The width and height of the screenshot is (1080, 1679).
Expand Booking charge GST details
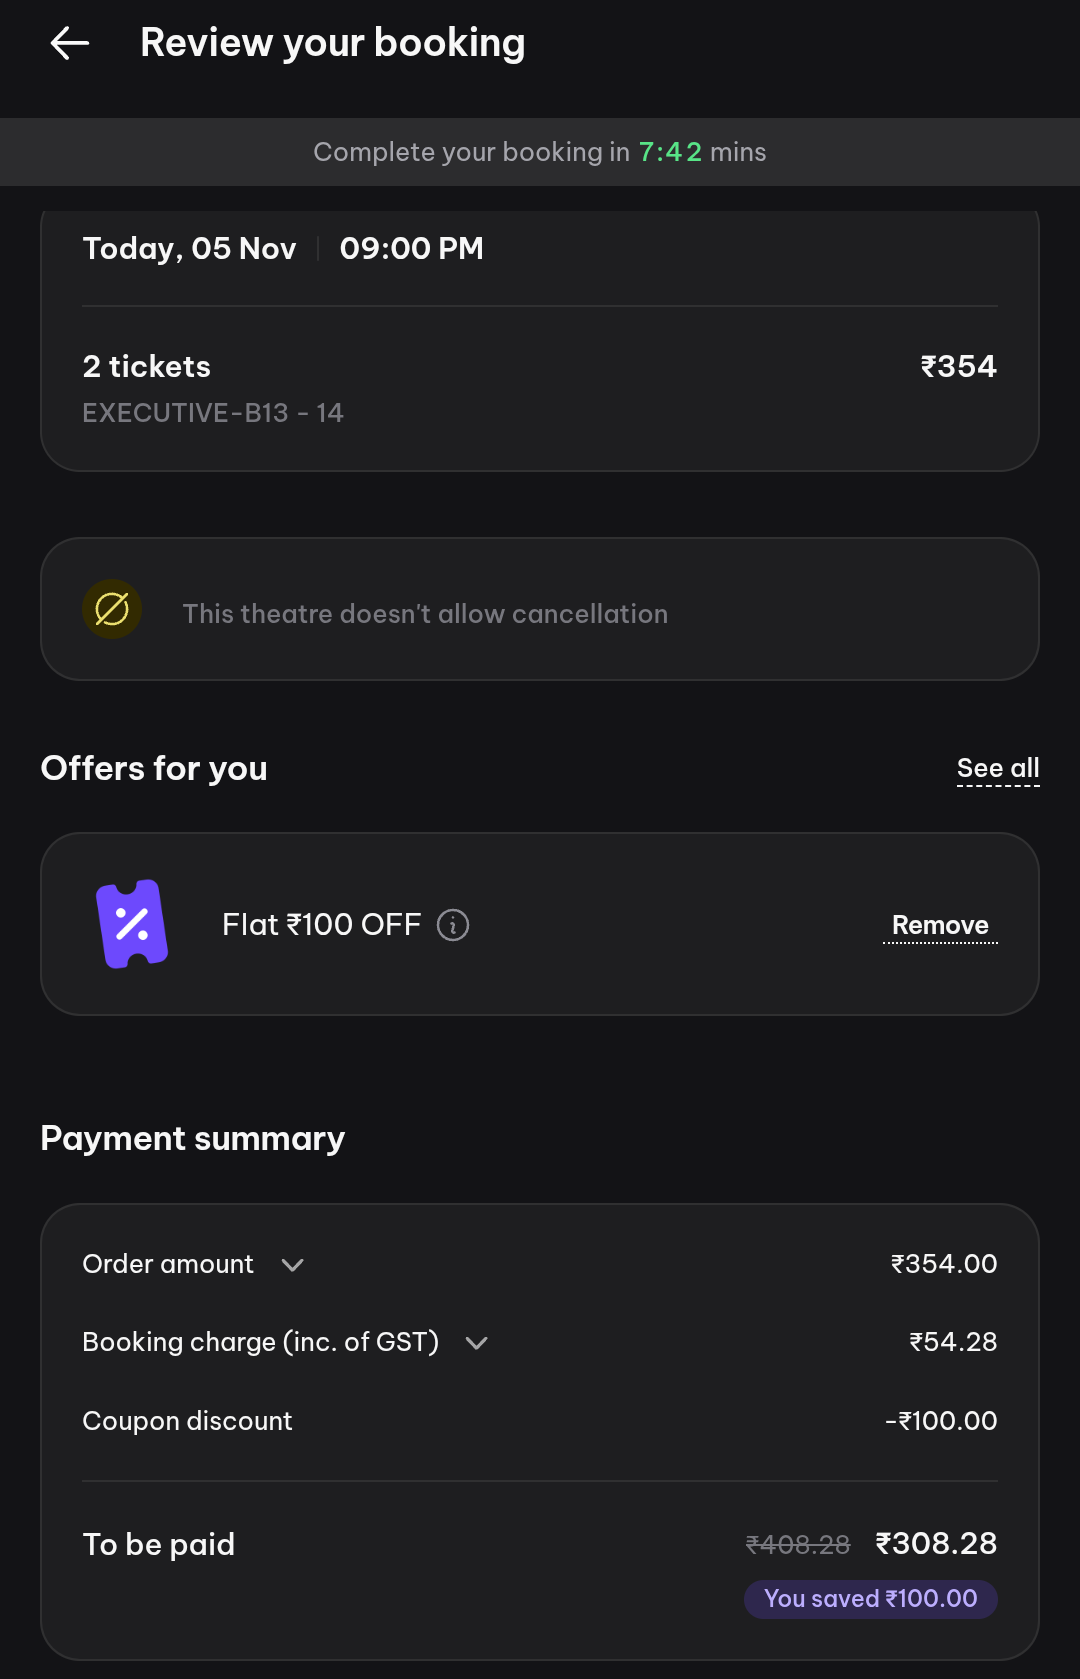(477, 1343)
